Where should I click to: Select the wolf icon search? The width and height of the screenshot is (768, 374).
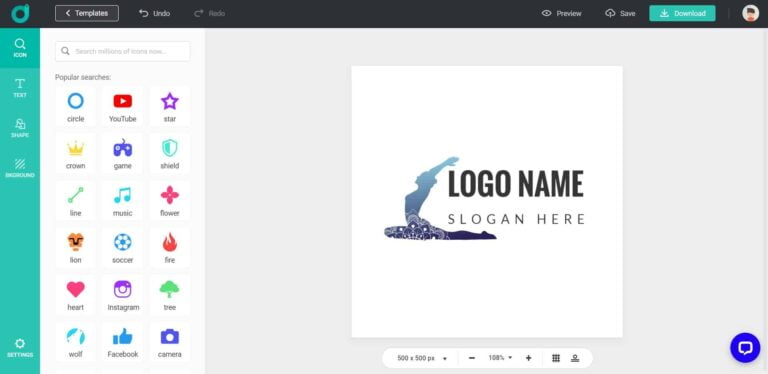pyautogui.click(x=75, y=342)
